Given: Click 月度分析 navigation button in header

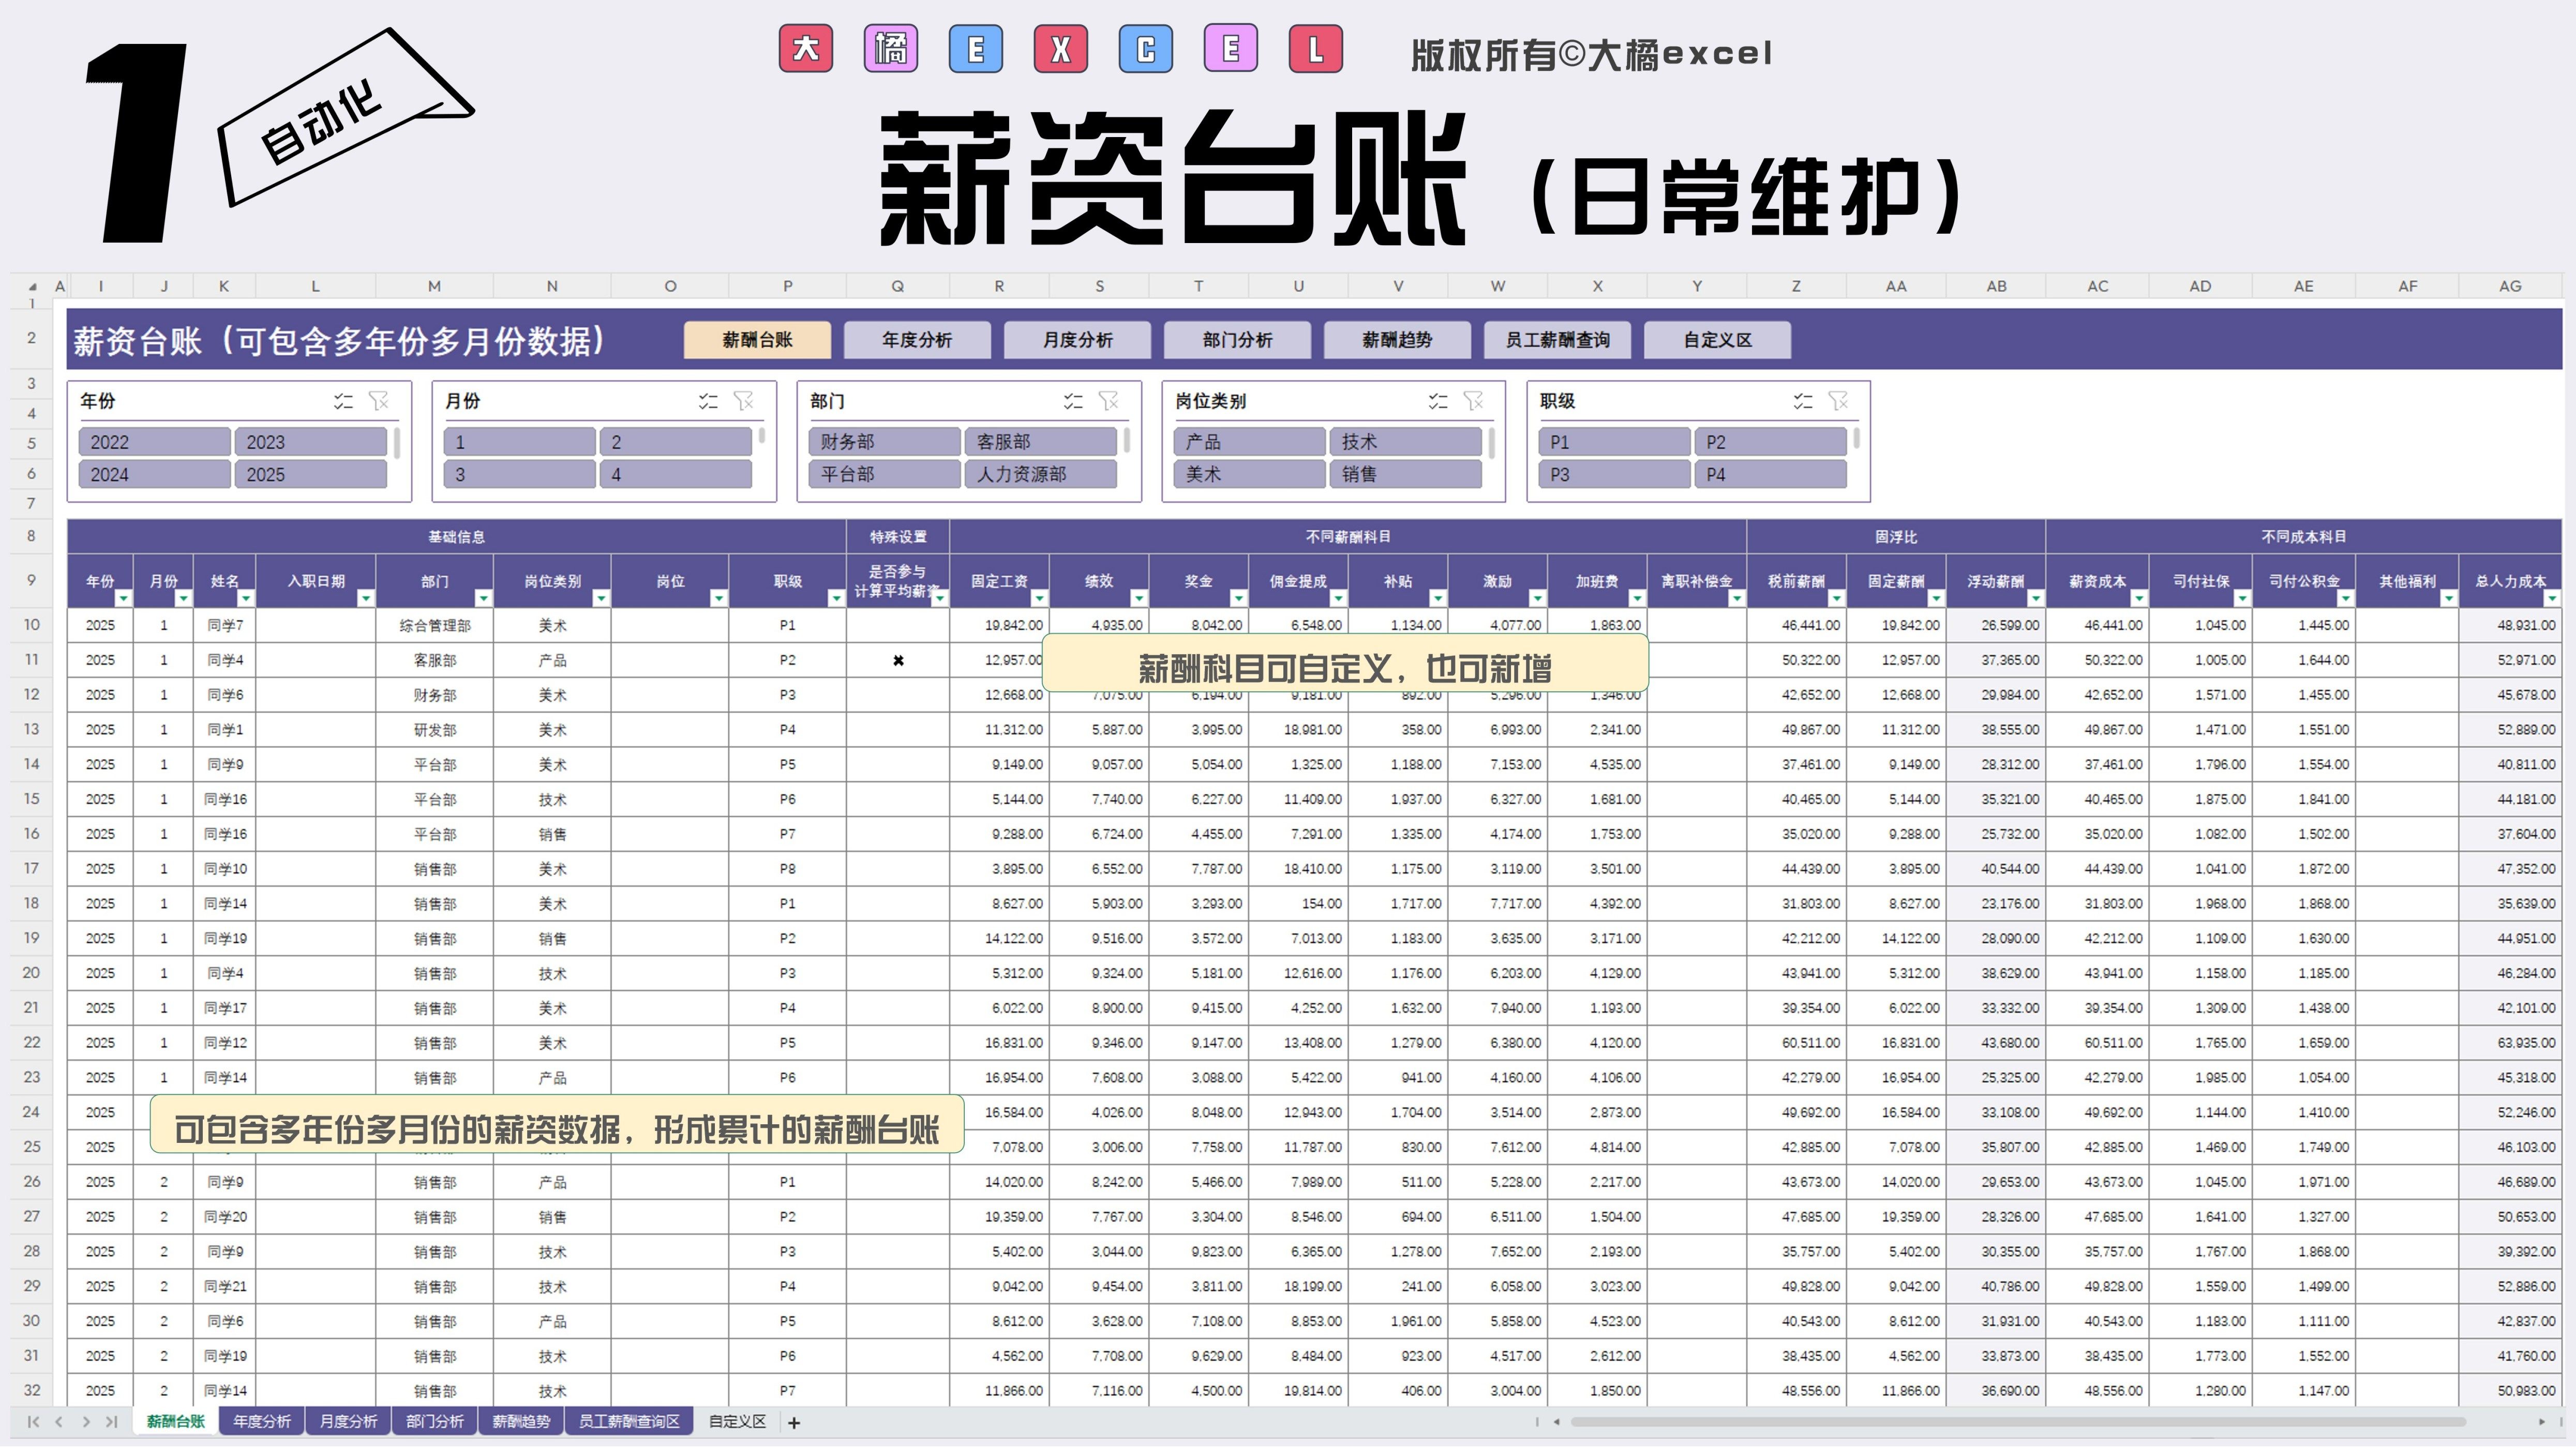Looking at the screenshot, I should (1077, 340).
